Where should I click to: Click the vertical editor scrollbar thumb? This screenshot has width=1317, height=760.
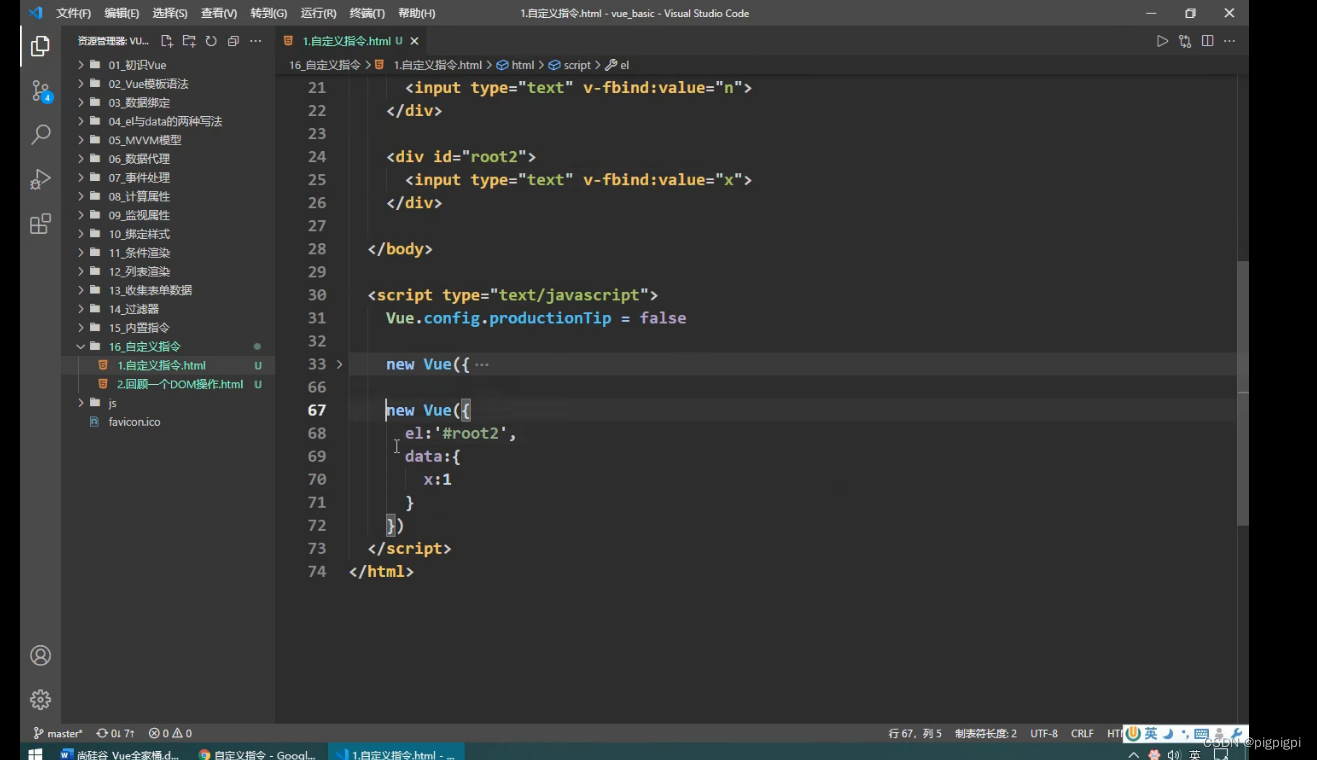coord(1243,393)
